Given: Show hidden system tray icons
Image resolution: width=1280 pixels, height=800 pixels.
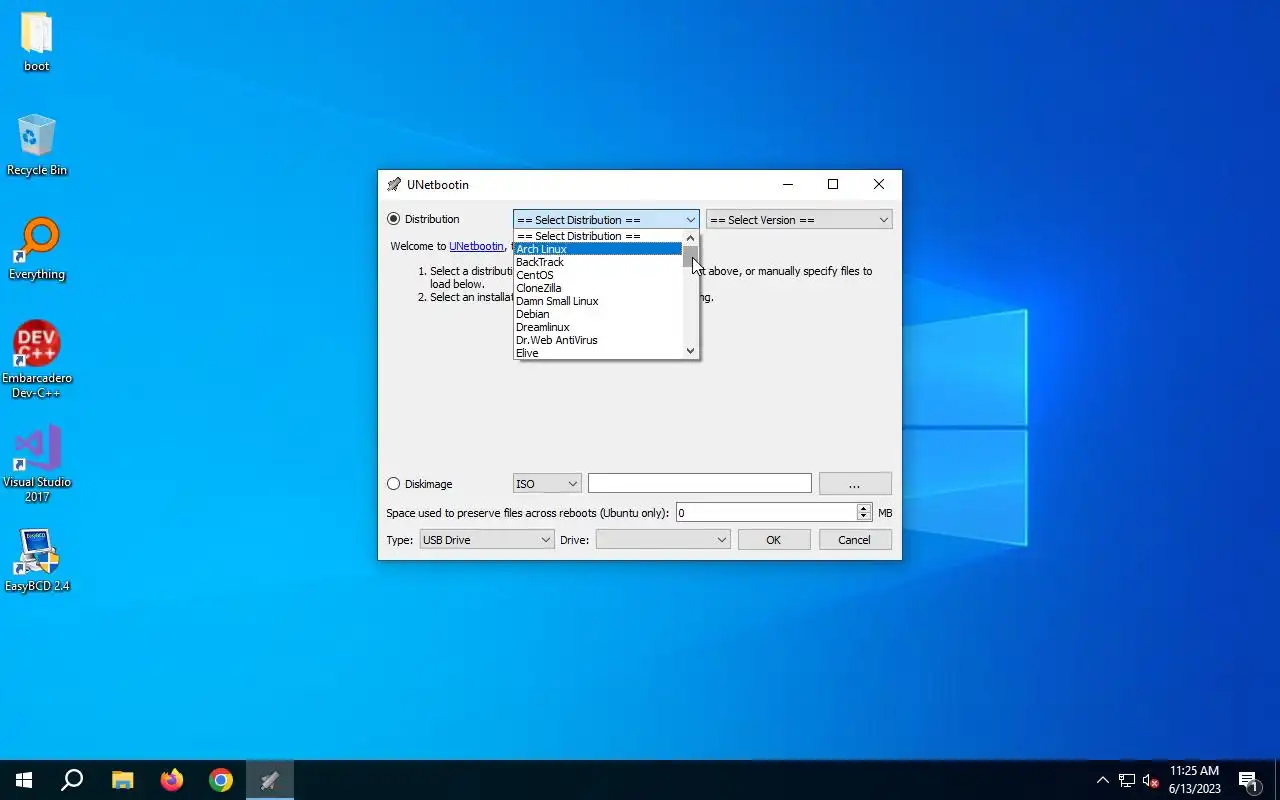Looking at the screenshot, I should pos(1103,780).
